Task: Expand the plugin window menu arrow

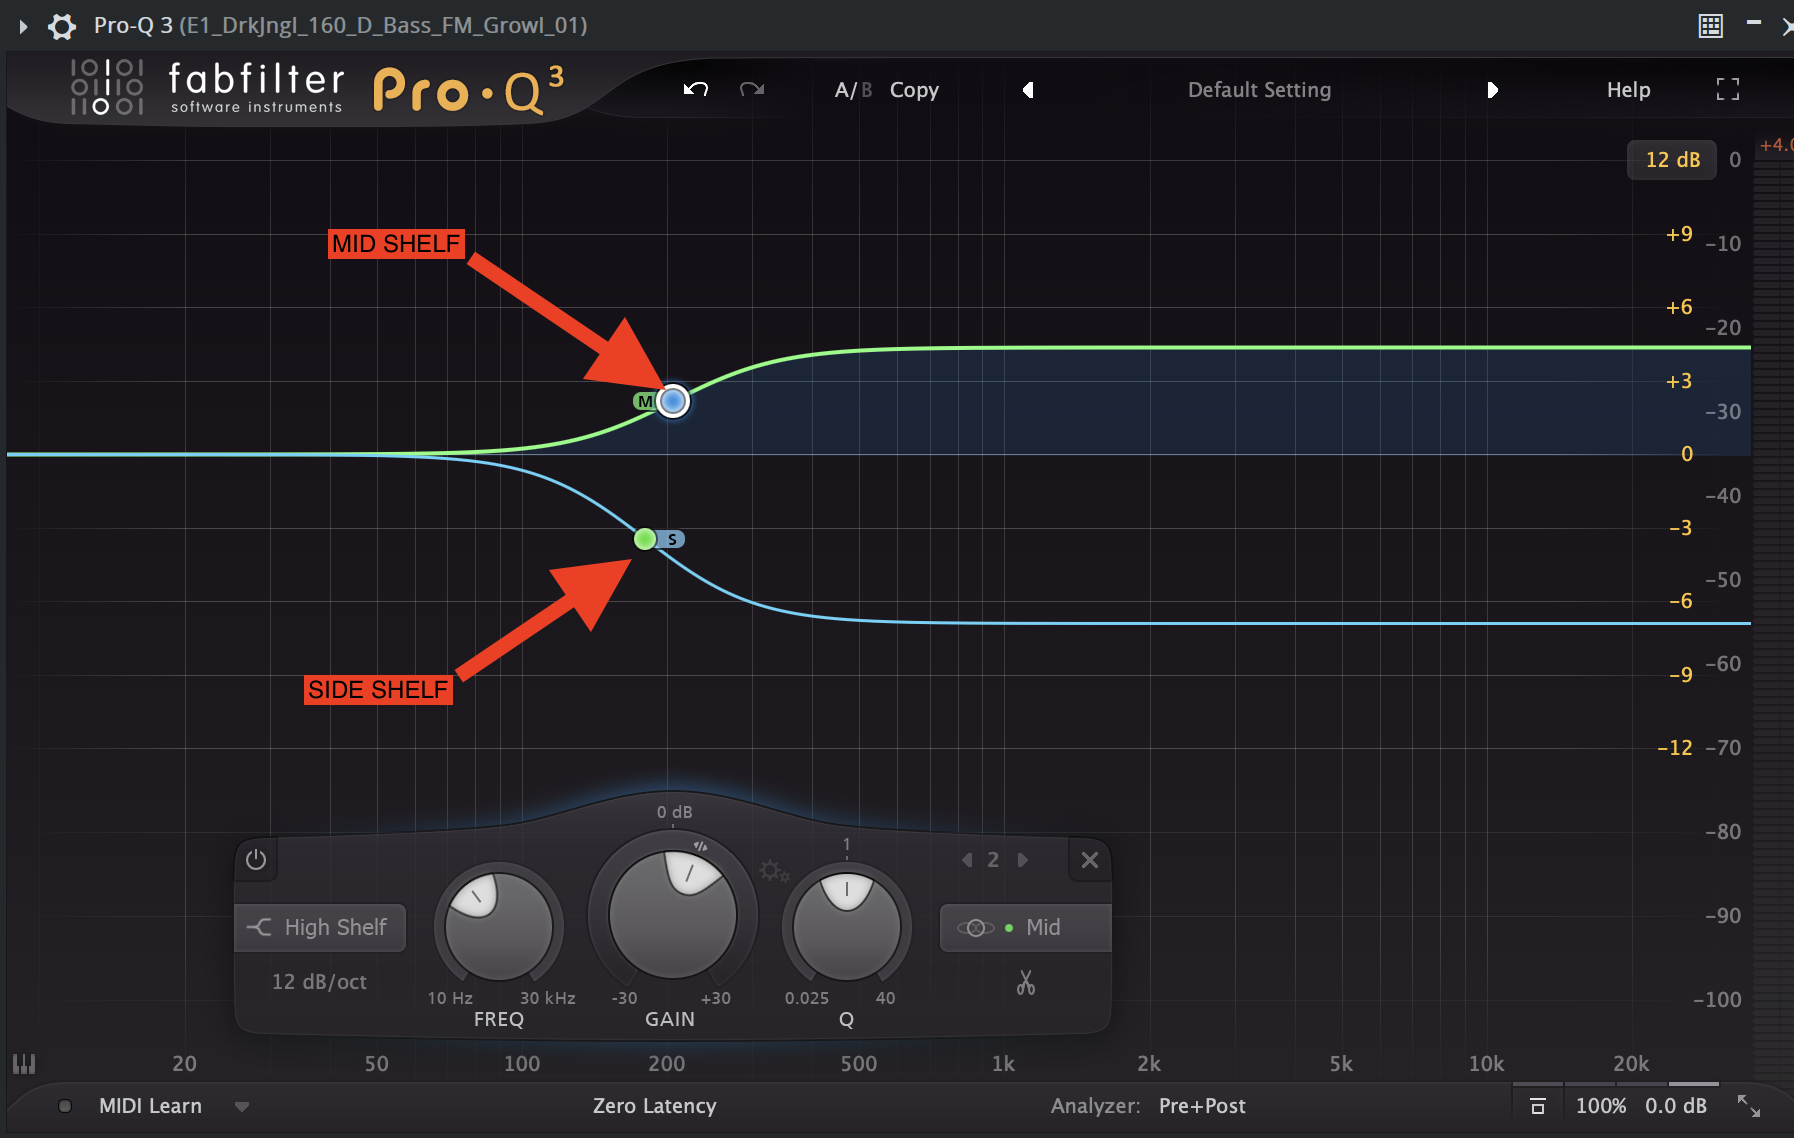Action: tap(22, 26)
